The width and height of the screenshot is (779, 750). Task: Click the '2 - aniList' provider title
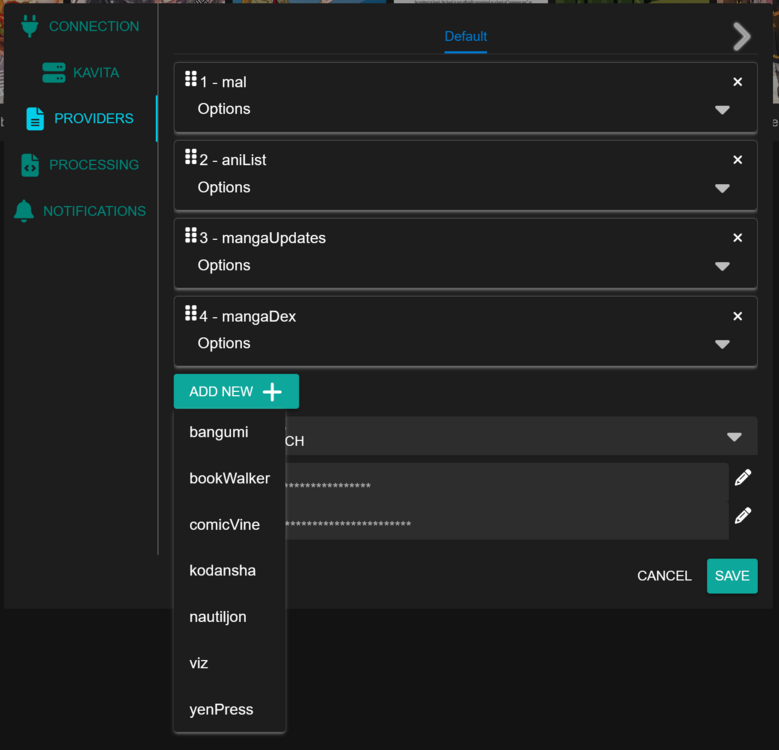(233, 160)
